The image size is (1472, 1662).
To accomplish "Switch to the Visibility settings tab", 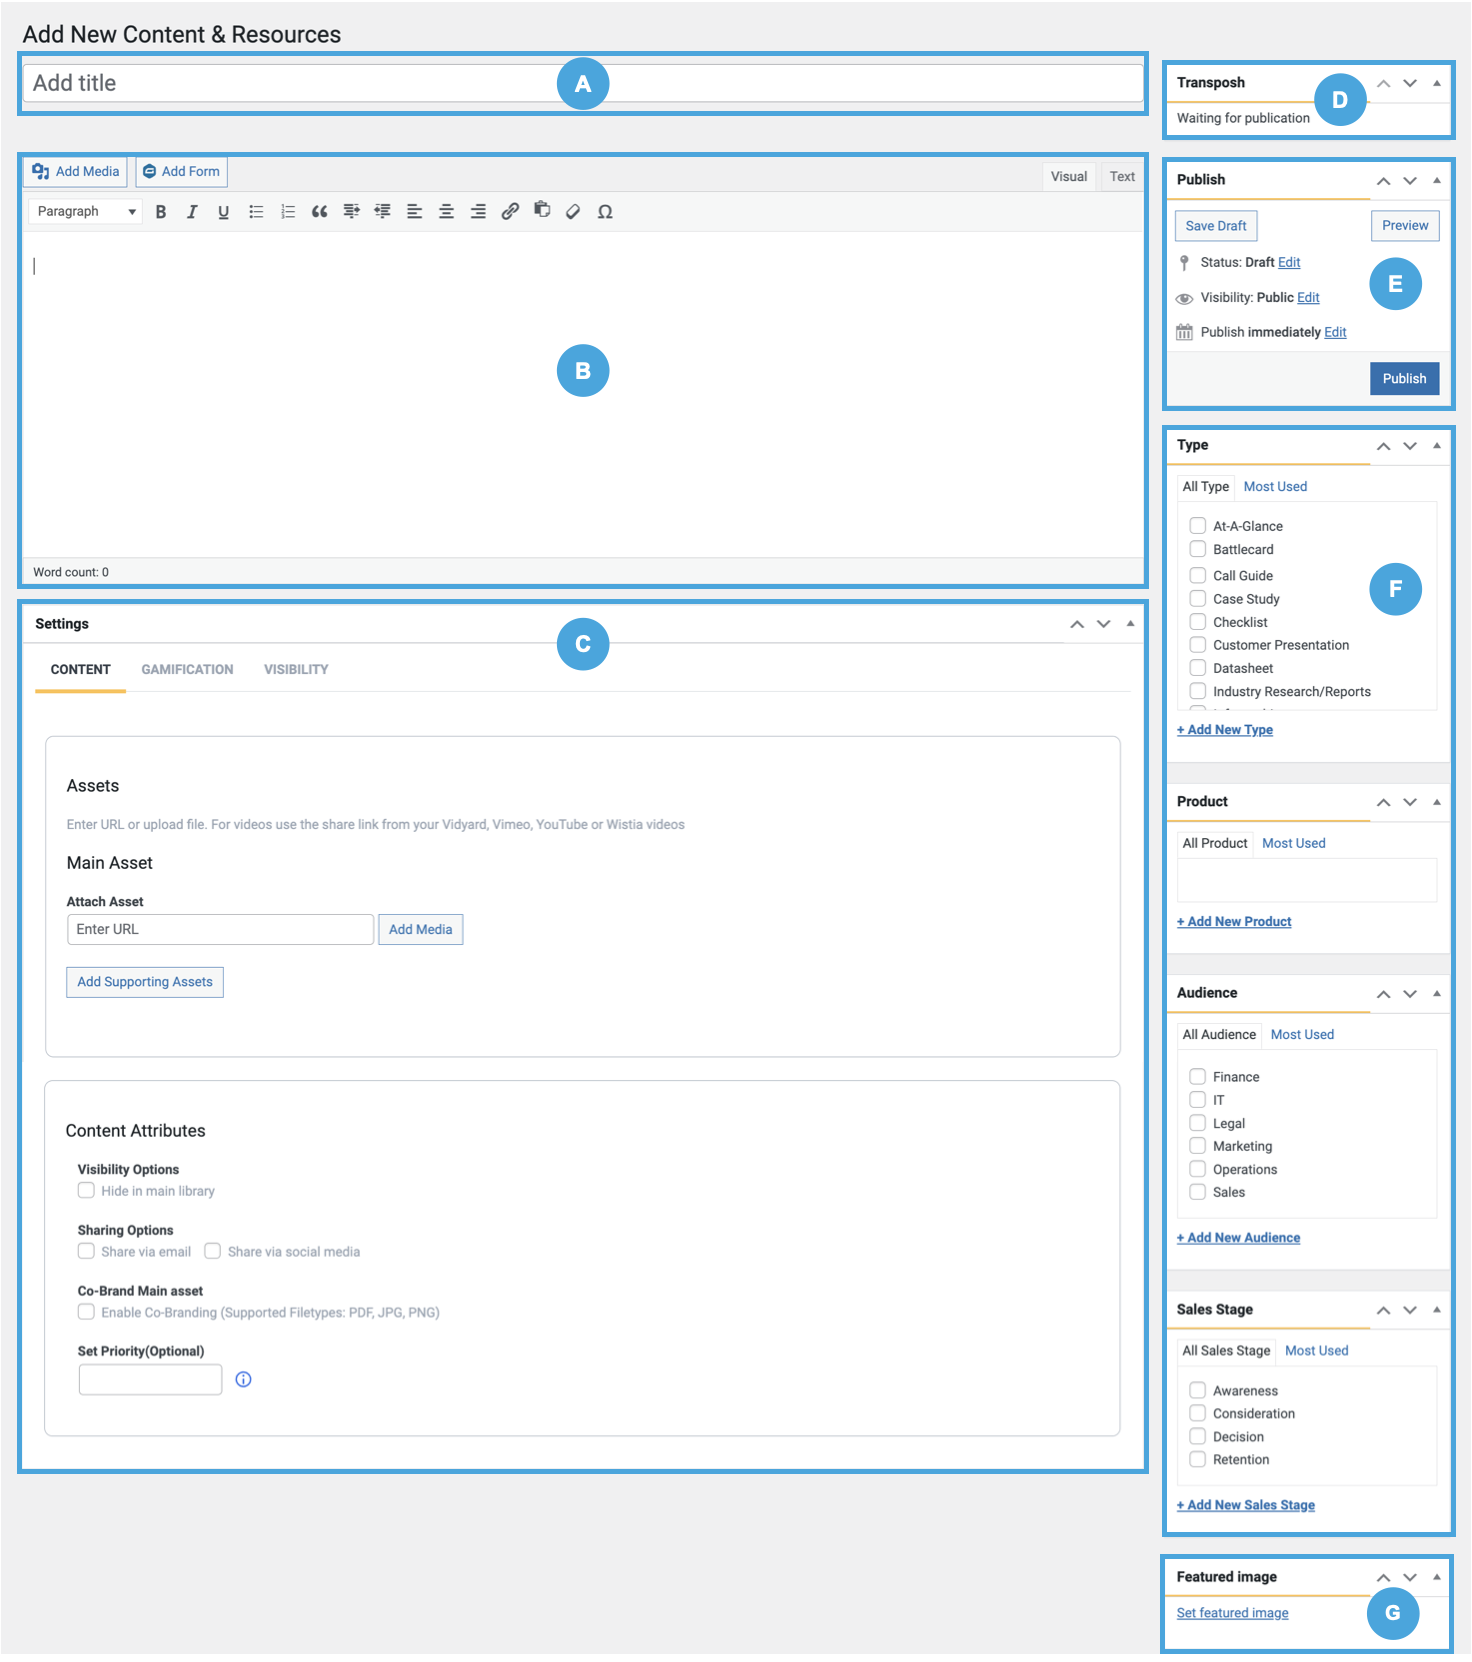I will pyautogui.click(x=296, y=669).
